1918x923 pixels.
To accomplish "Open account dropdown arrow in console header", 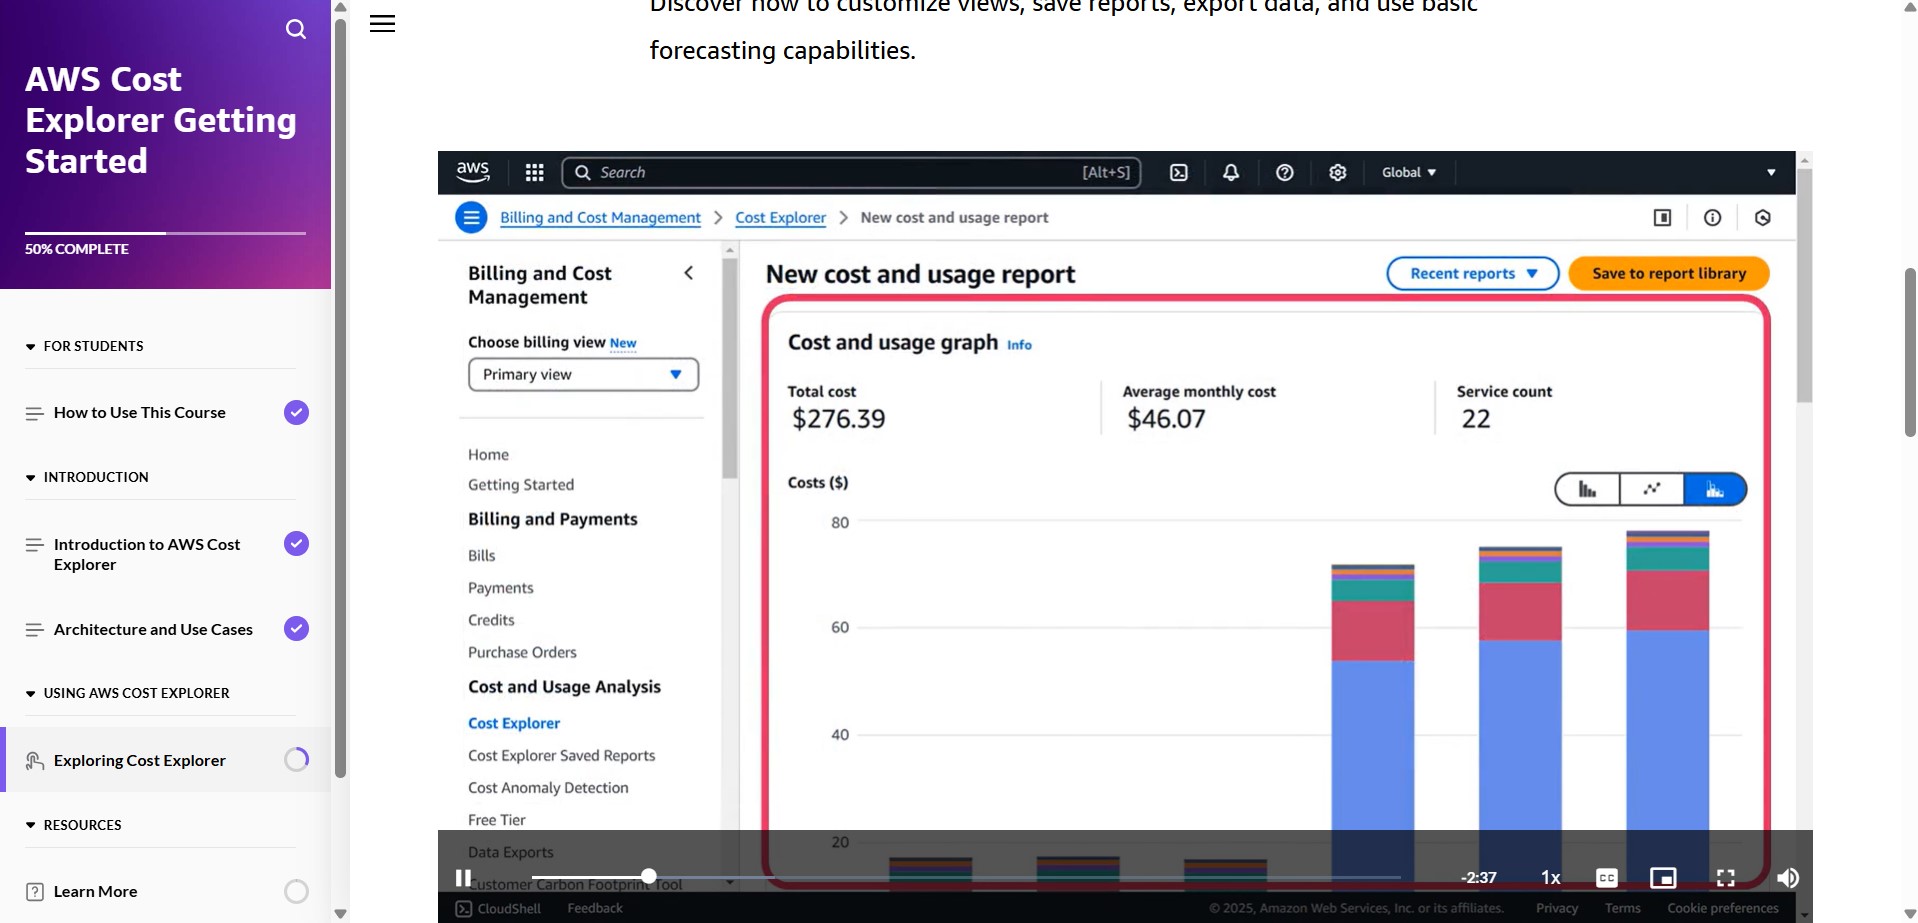I will click(1771, 173).
